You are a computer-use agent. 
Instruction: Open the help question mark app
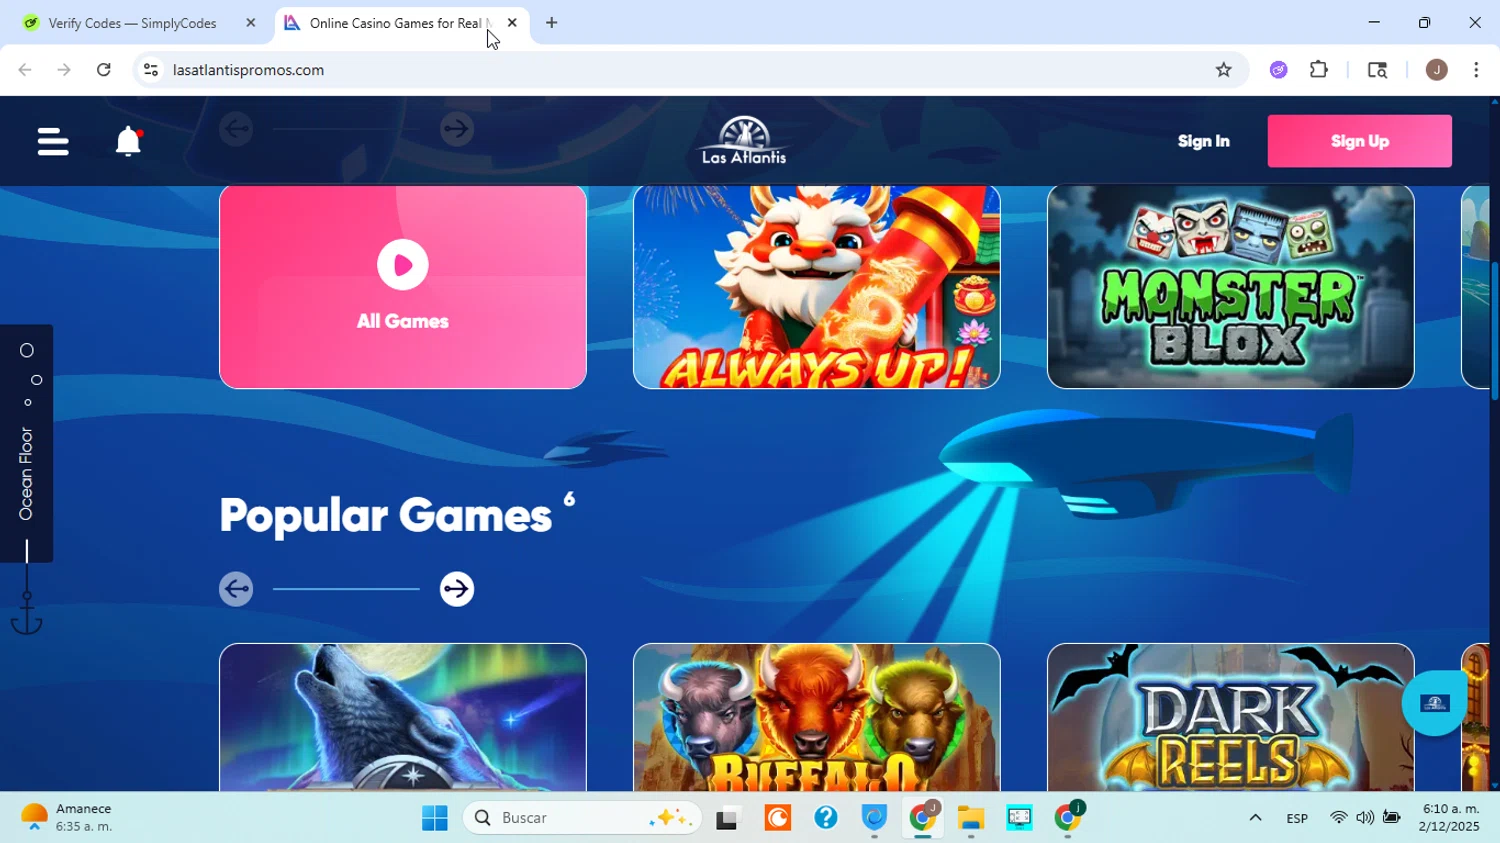pyautogui.click(x=826, y=818)
